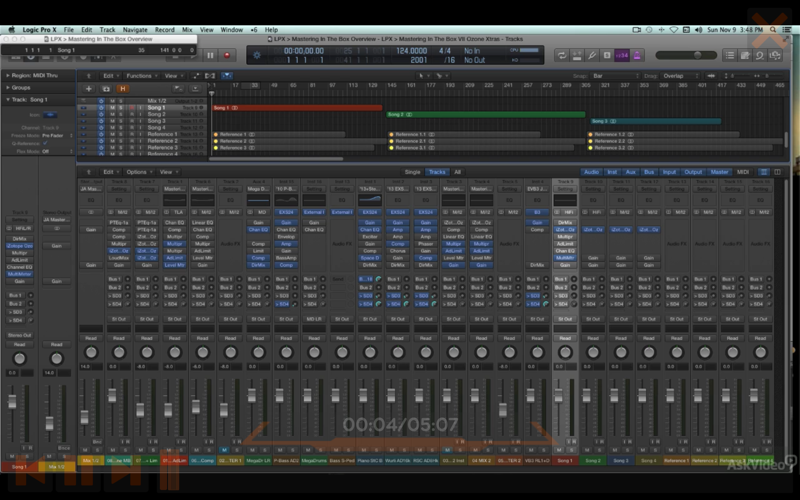Viewport: 800px width, 500px height.
Task: Click the Pause button in transport bar
Action: click(x=211, y=55)
